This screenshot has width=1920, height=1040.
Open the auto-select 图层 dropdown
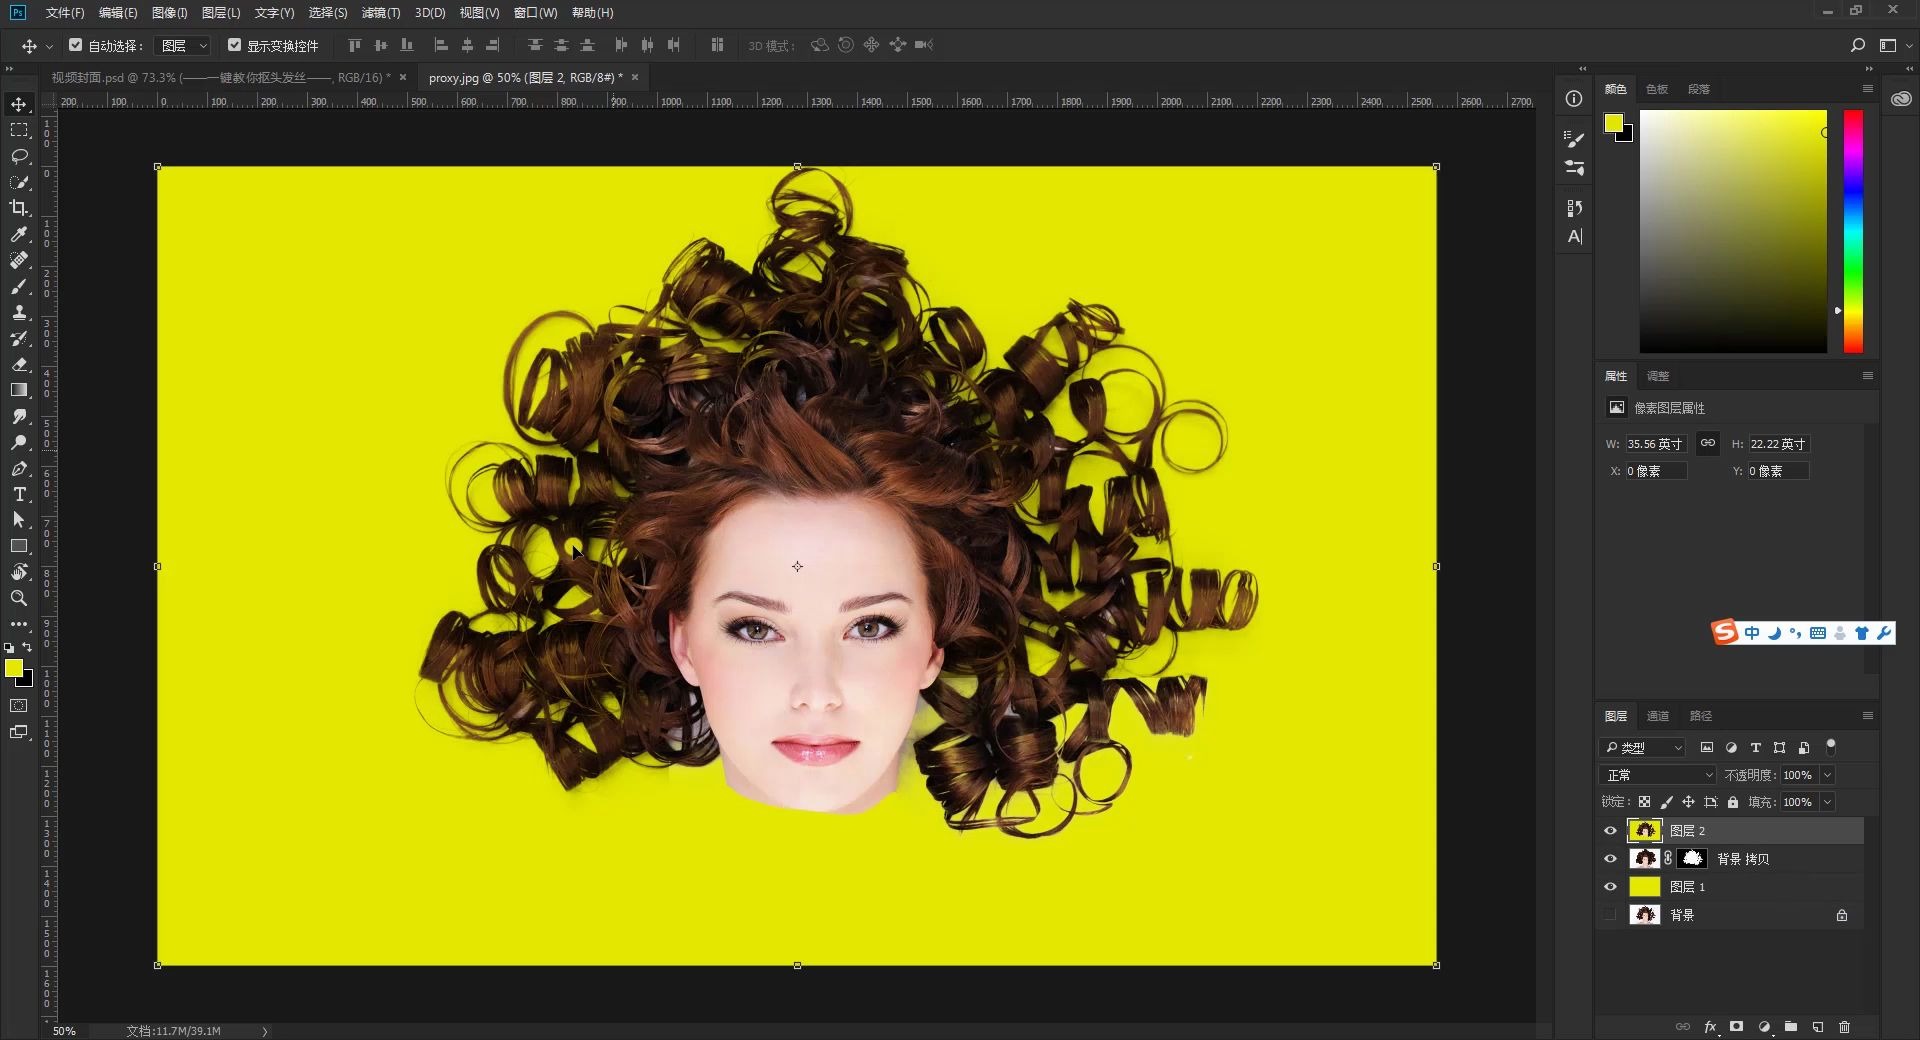coord(184,46)
